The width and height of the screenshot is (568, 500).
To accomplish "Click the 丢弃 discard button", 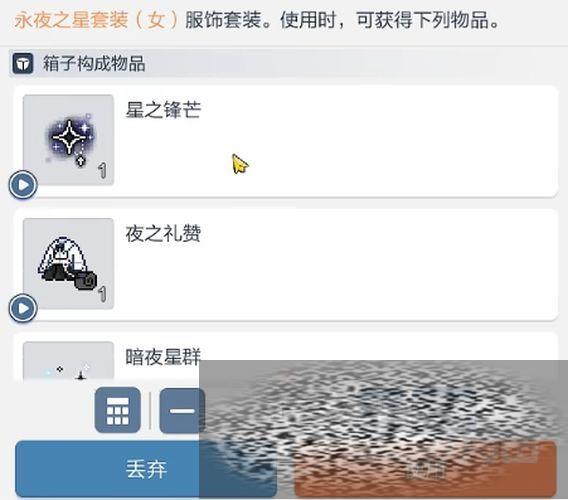I will click(x=146, y=469).
